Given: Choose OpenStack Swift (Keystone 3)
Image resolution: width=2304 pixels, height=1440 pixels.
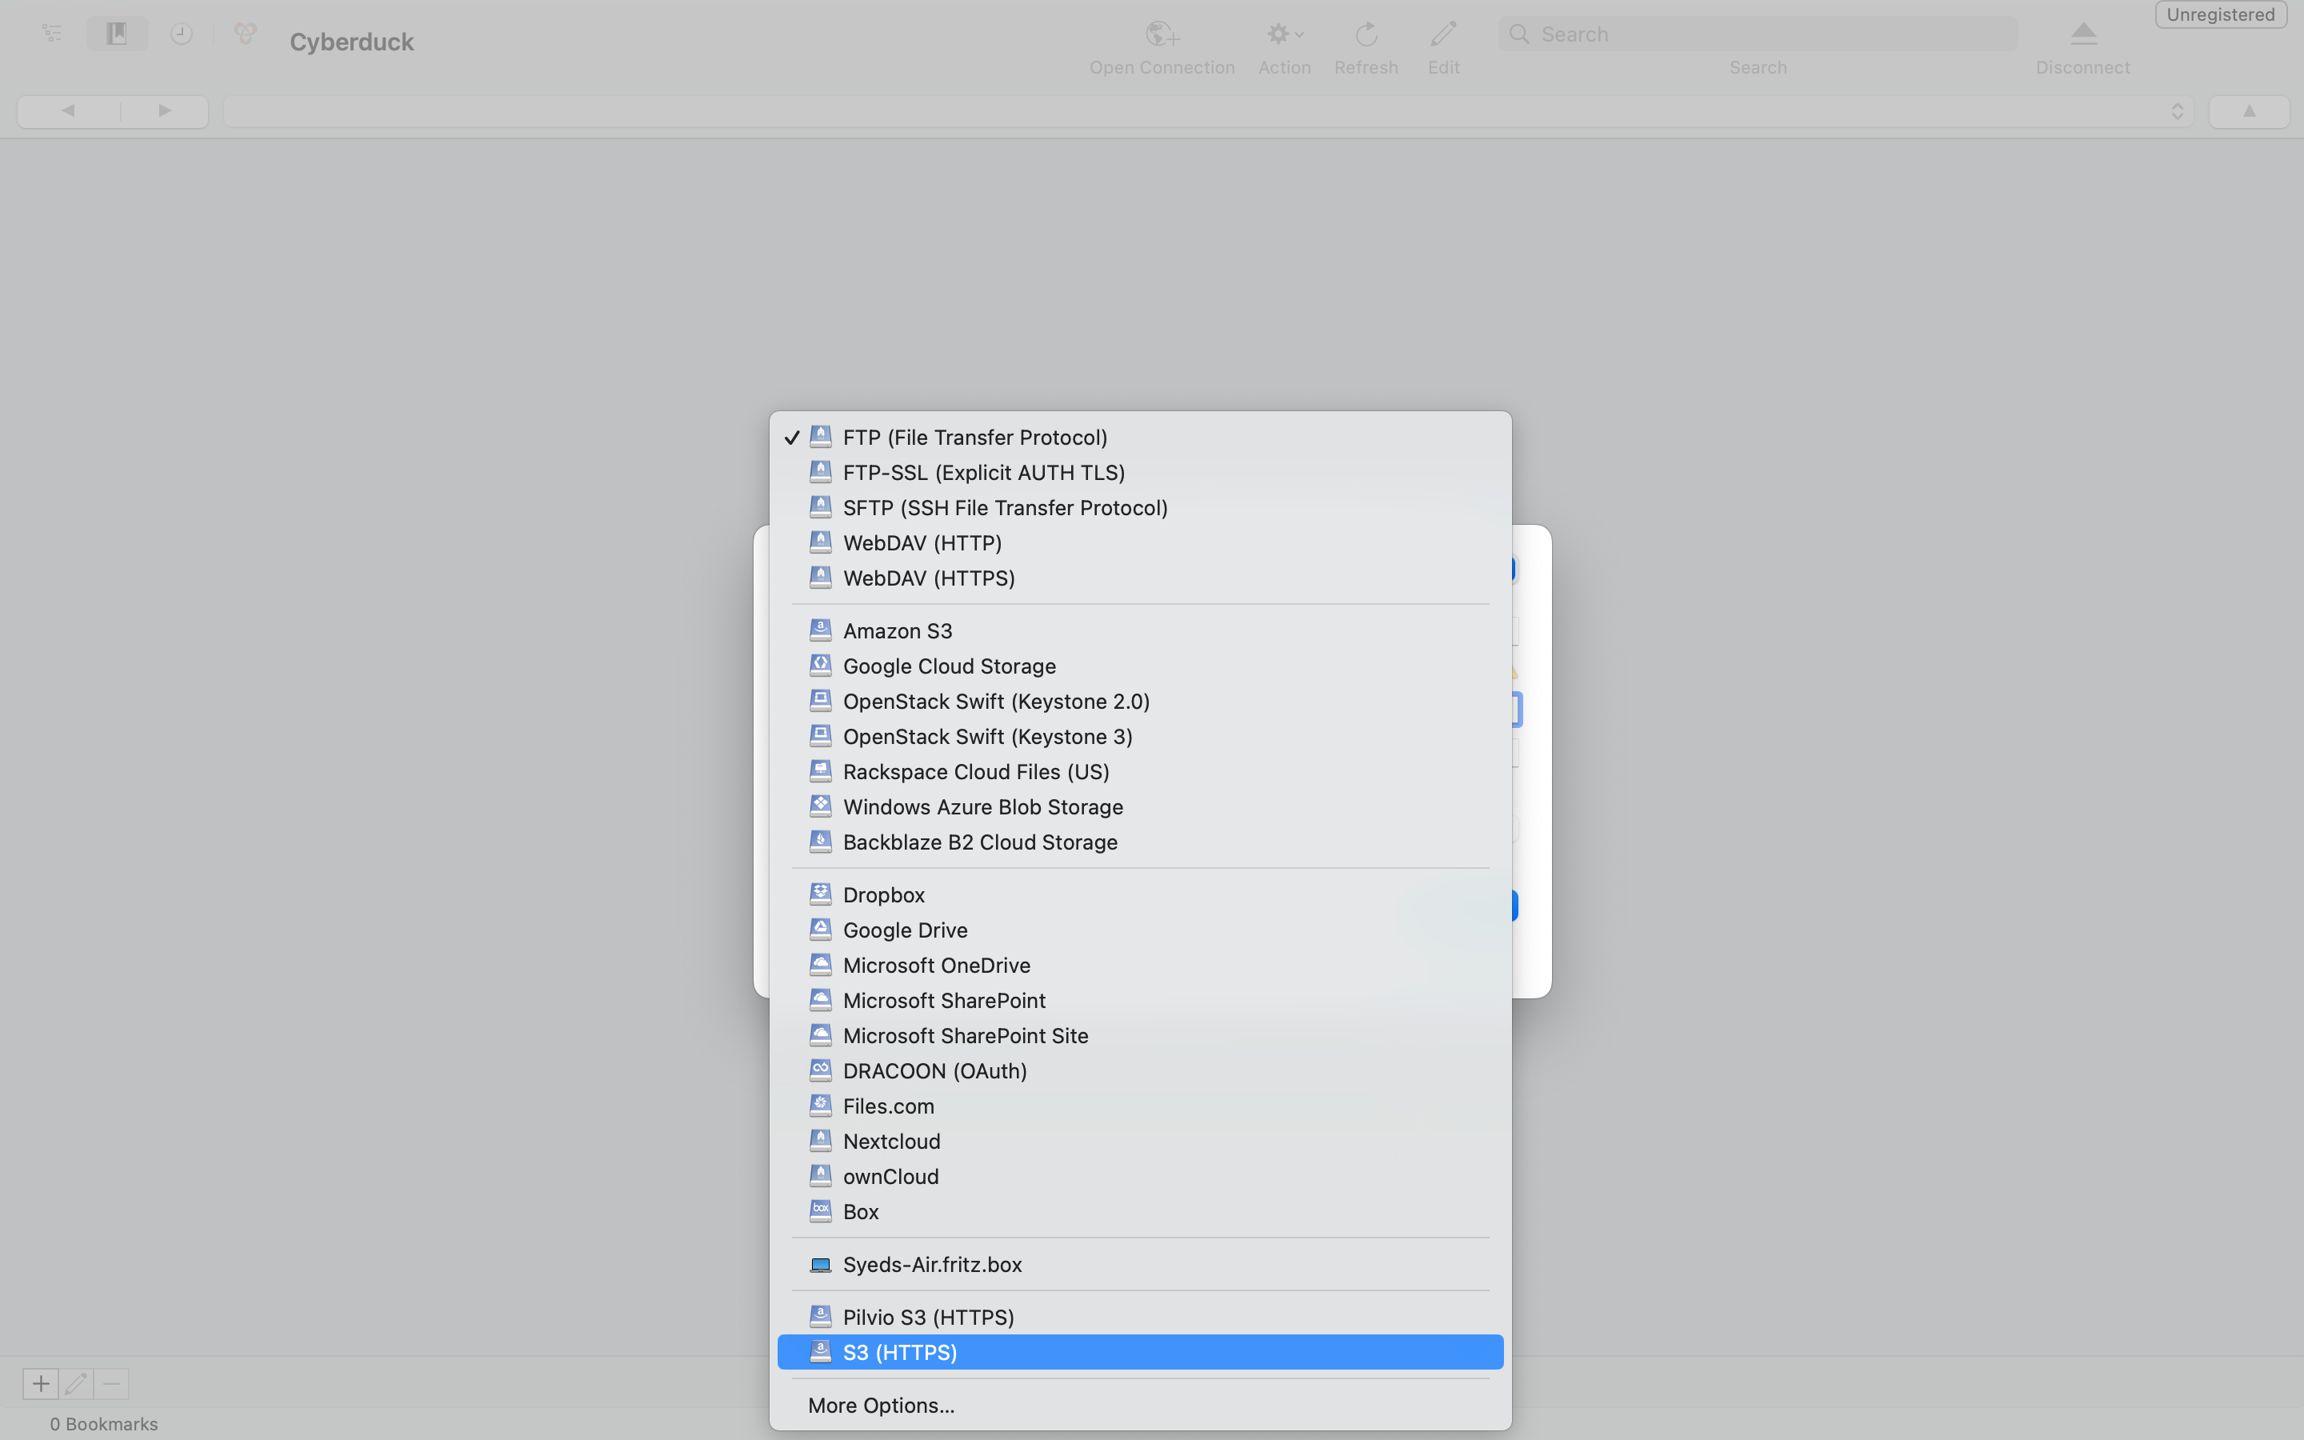Looking at the screenshot, I should [1140, 736].
